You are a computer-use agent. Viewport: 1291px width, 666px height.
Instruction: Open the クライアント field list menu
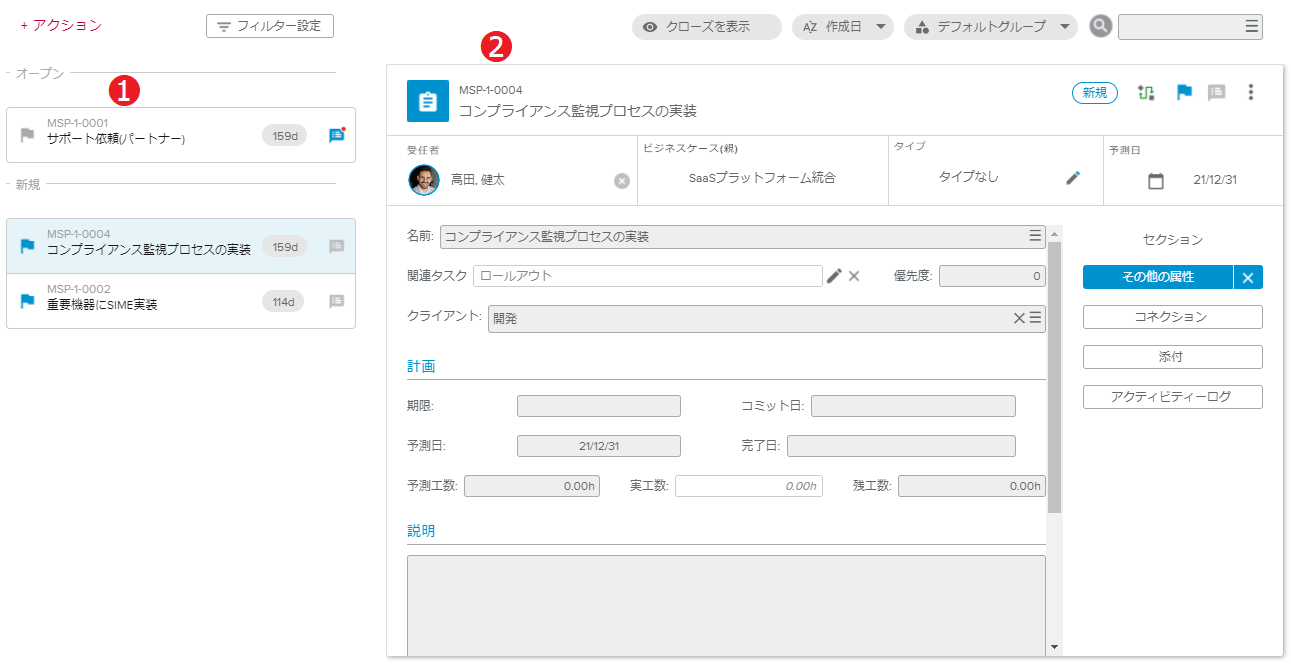click(1036, 318)
